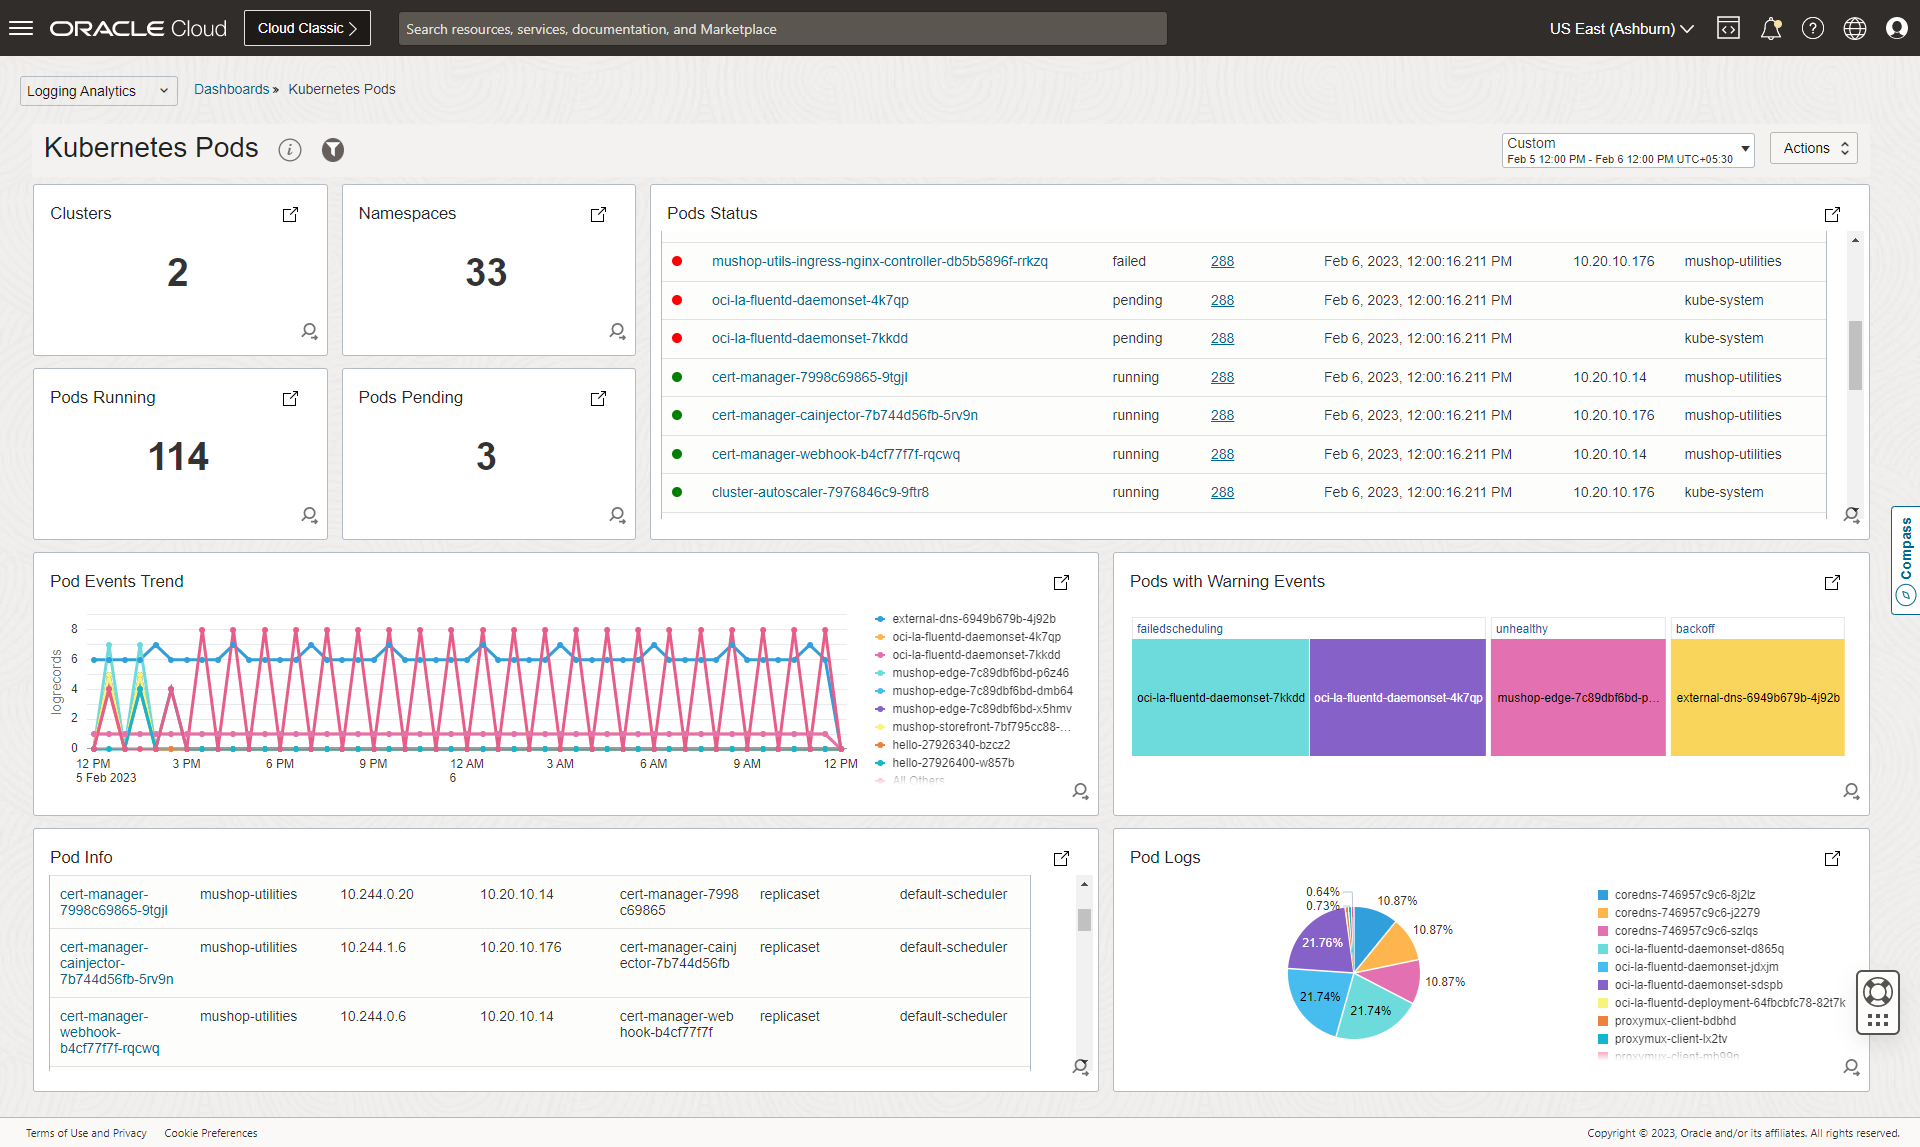The image size is (1920, 1147).
Task: Open the notifications bell
Action: [1771, 28]
